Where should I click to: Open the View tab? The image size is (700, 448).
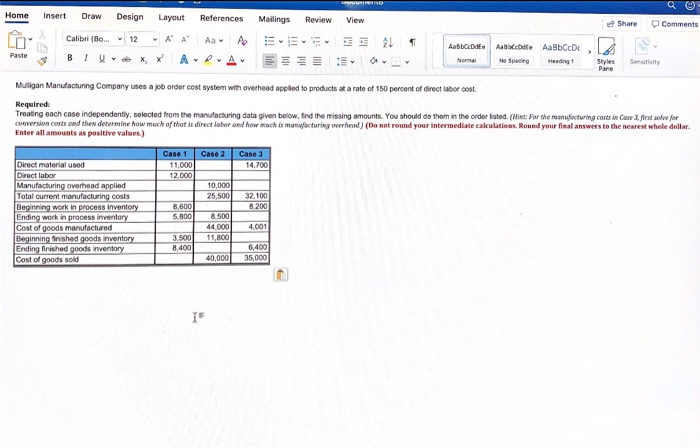click(x=355, y=20)
